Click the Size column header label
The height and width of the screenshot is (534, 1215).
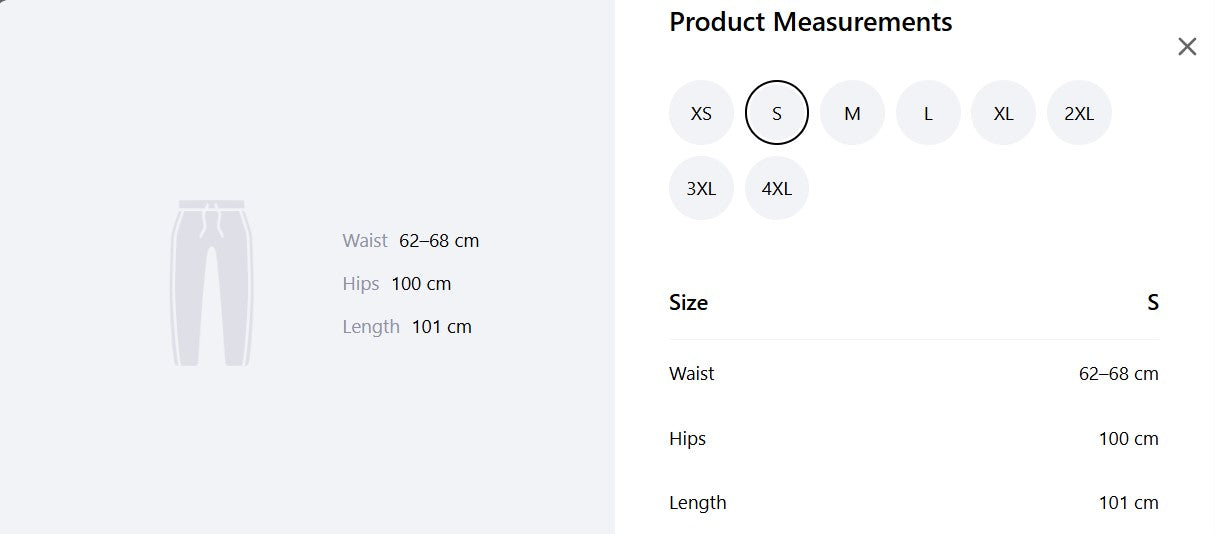[x=688, y=303]
